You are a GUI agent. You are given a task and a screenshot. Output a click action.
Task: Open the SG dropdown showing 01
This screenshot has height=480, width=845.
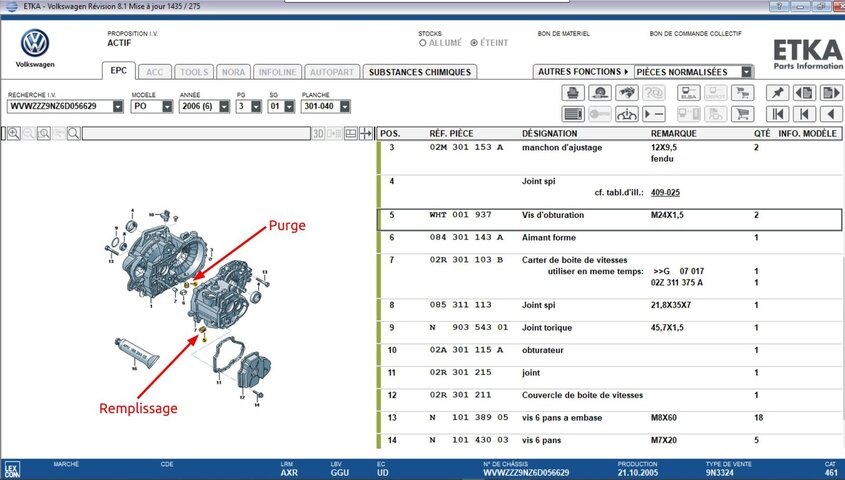pyautogui.click(x=289, y=107)
